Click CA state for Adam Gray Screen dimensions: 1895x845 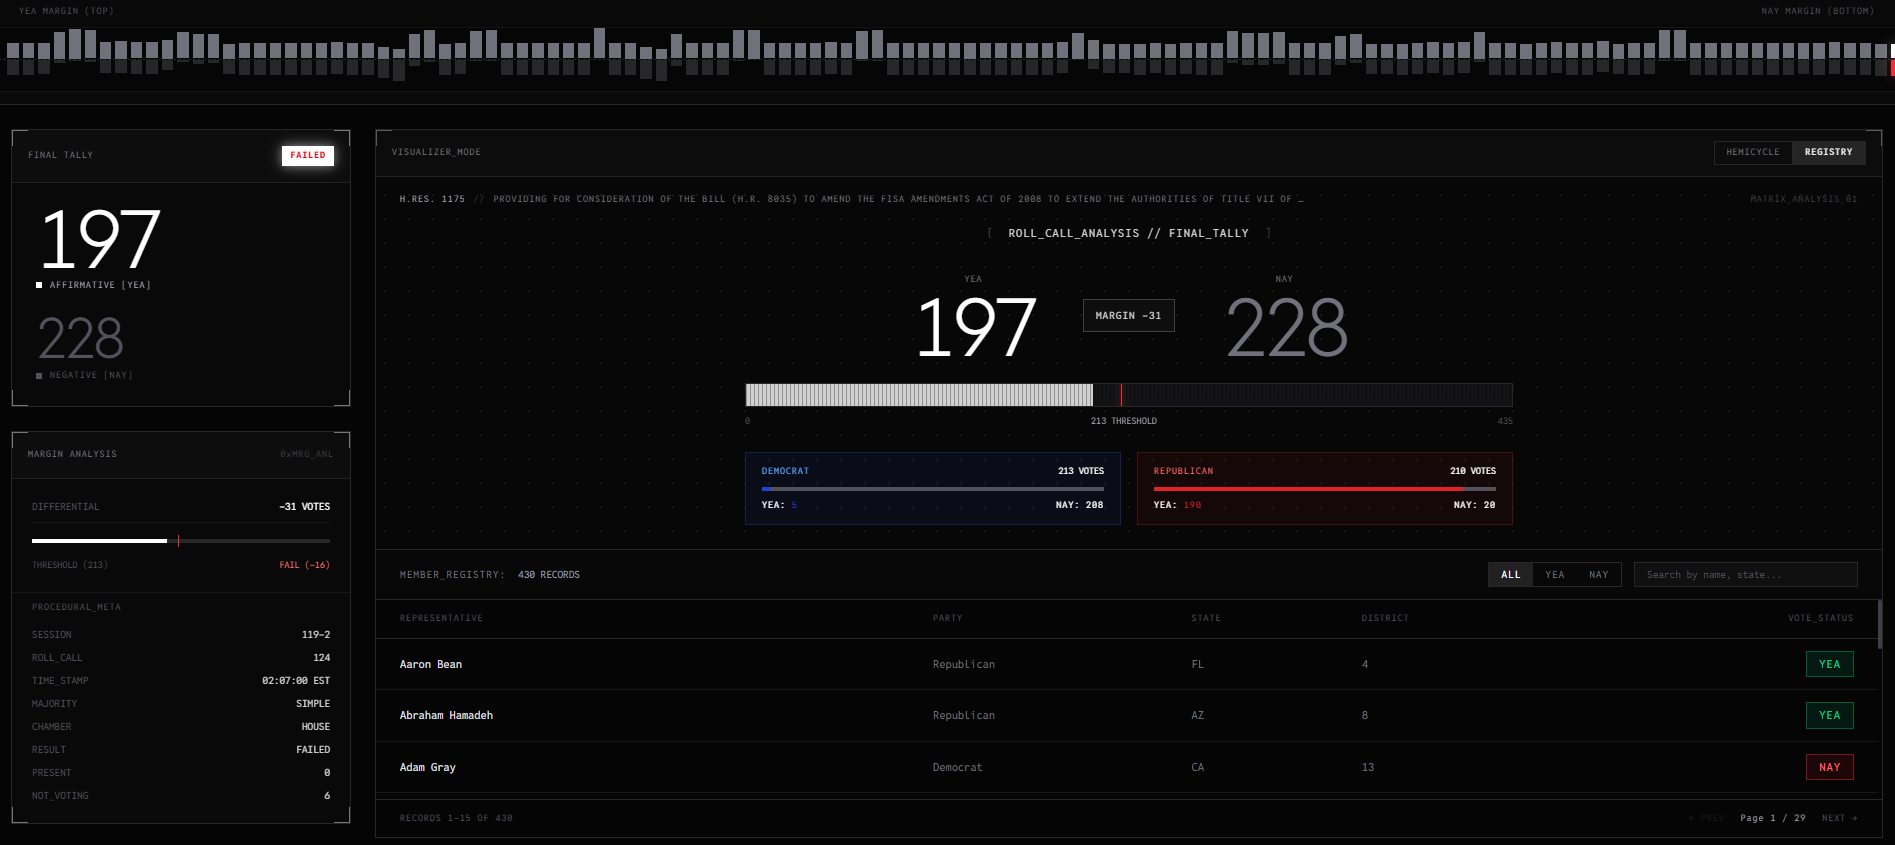(x=1197, y=767)
